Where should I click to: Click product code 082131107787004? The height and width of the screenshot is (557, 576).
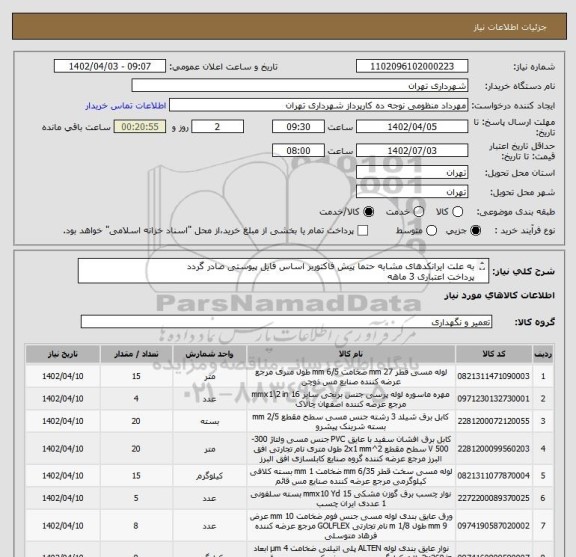point(493,476)
